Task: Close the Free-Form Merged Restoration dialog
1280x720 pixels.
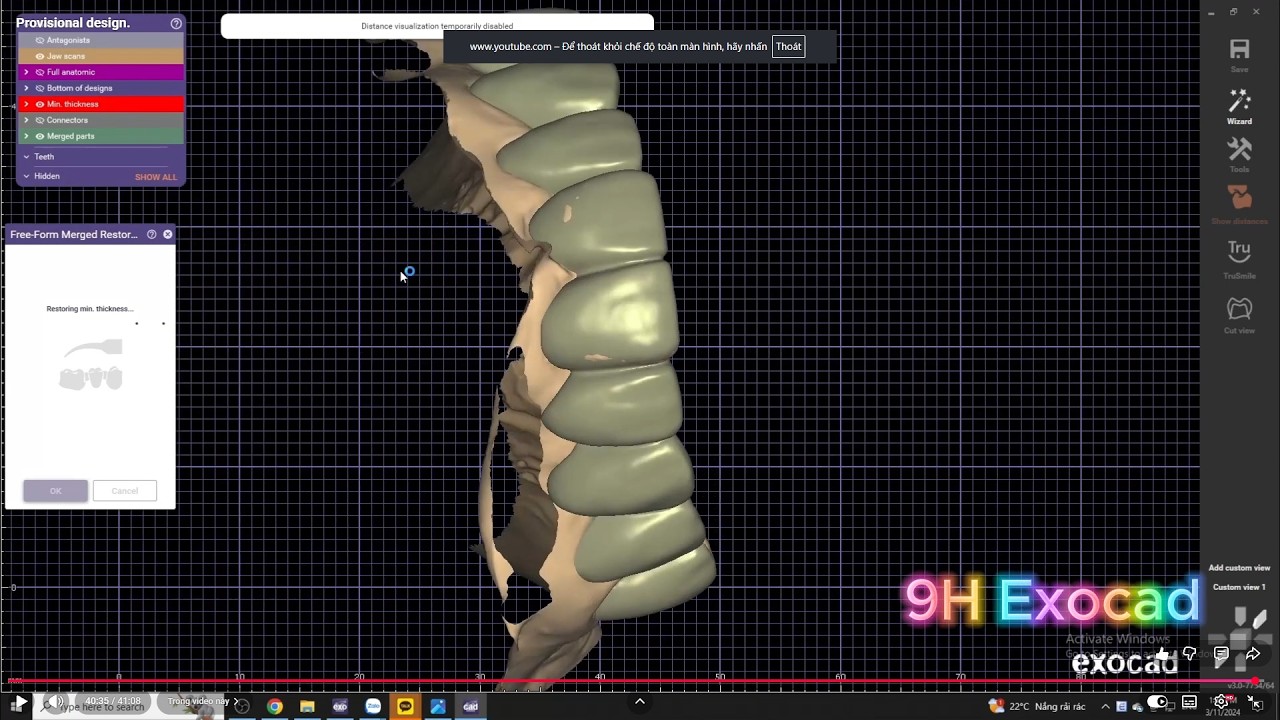Action: 168,234
